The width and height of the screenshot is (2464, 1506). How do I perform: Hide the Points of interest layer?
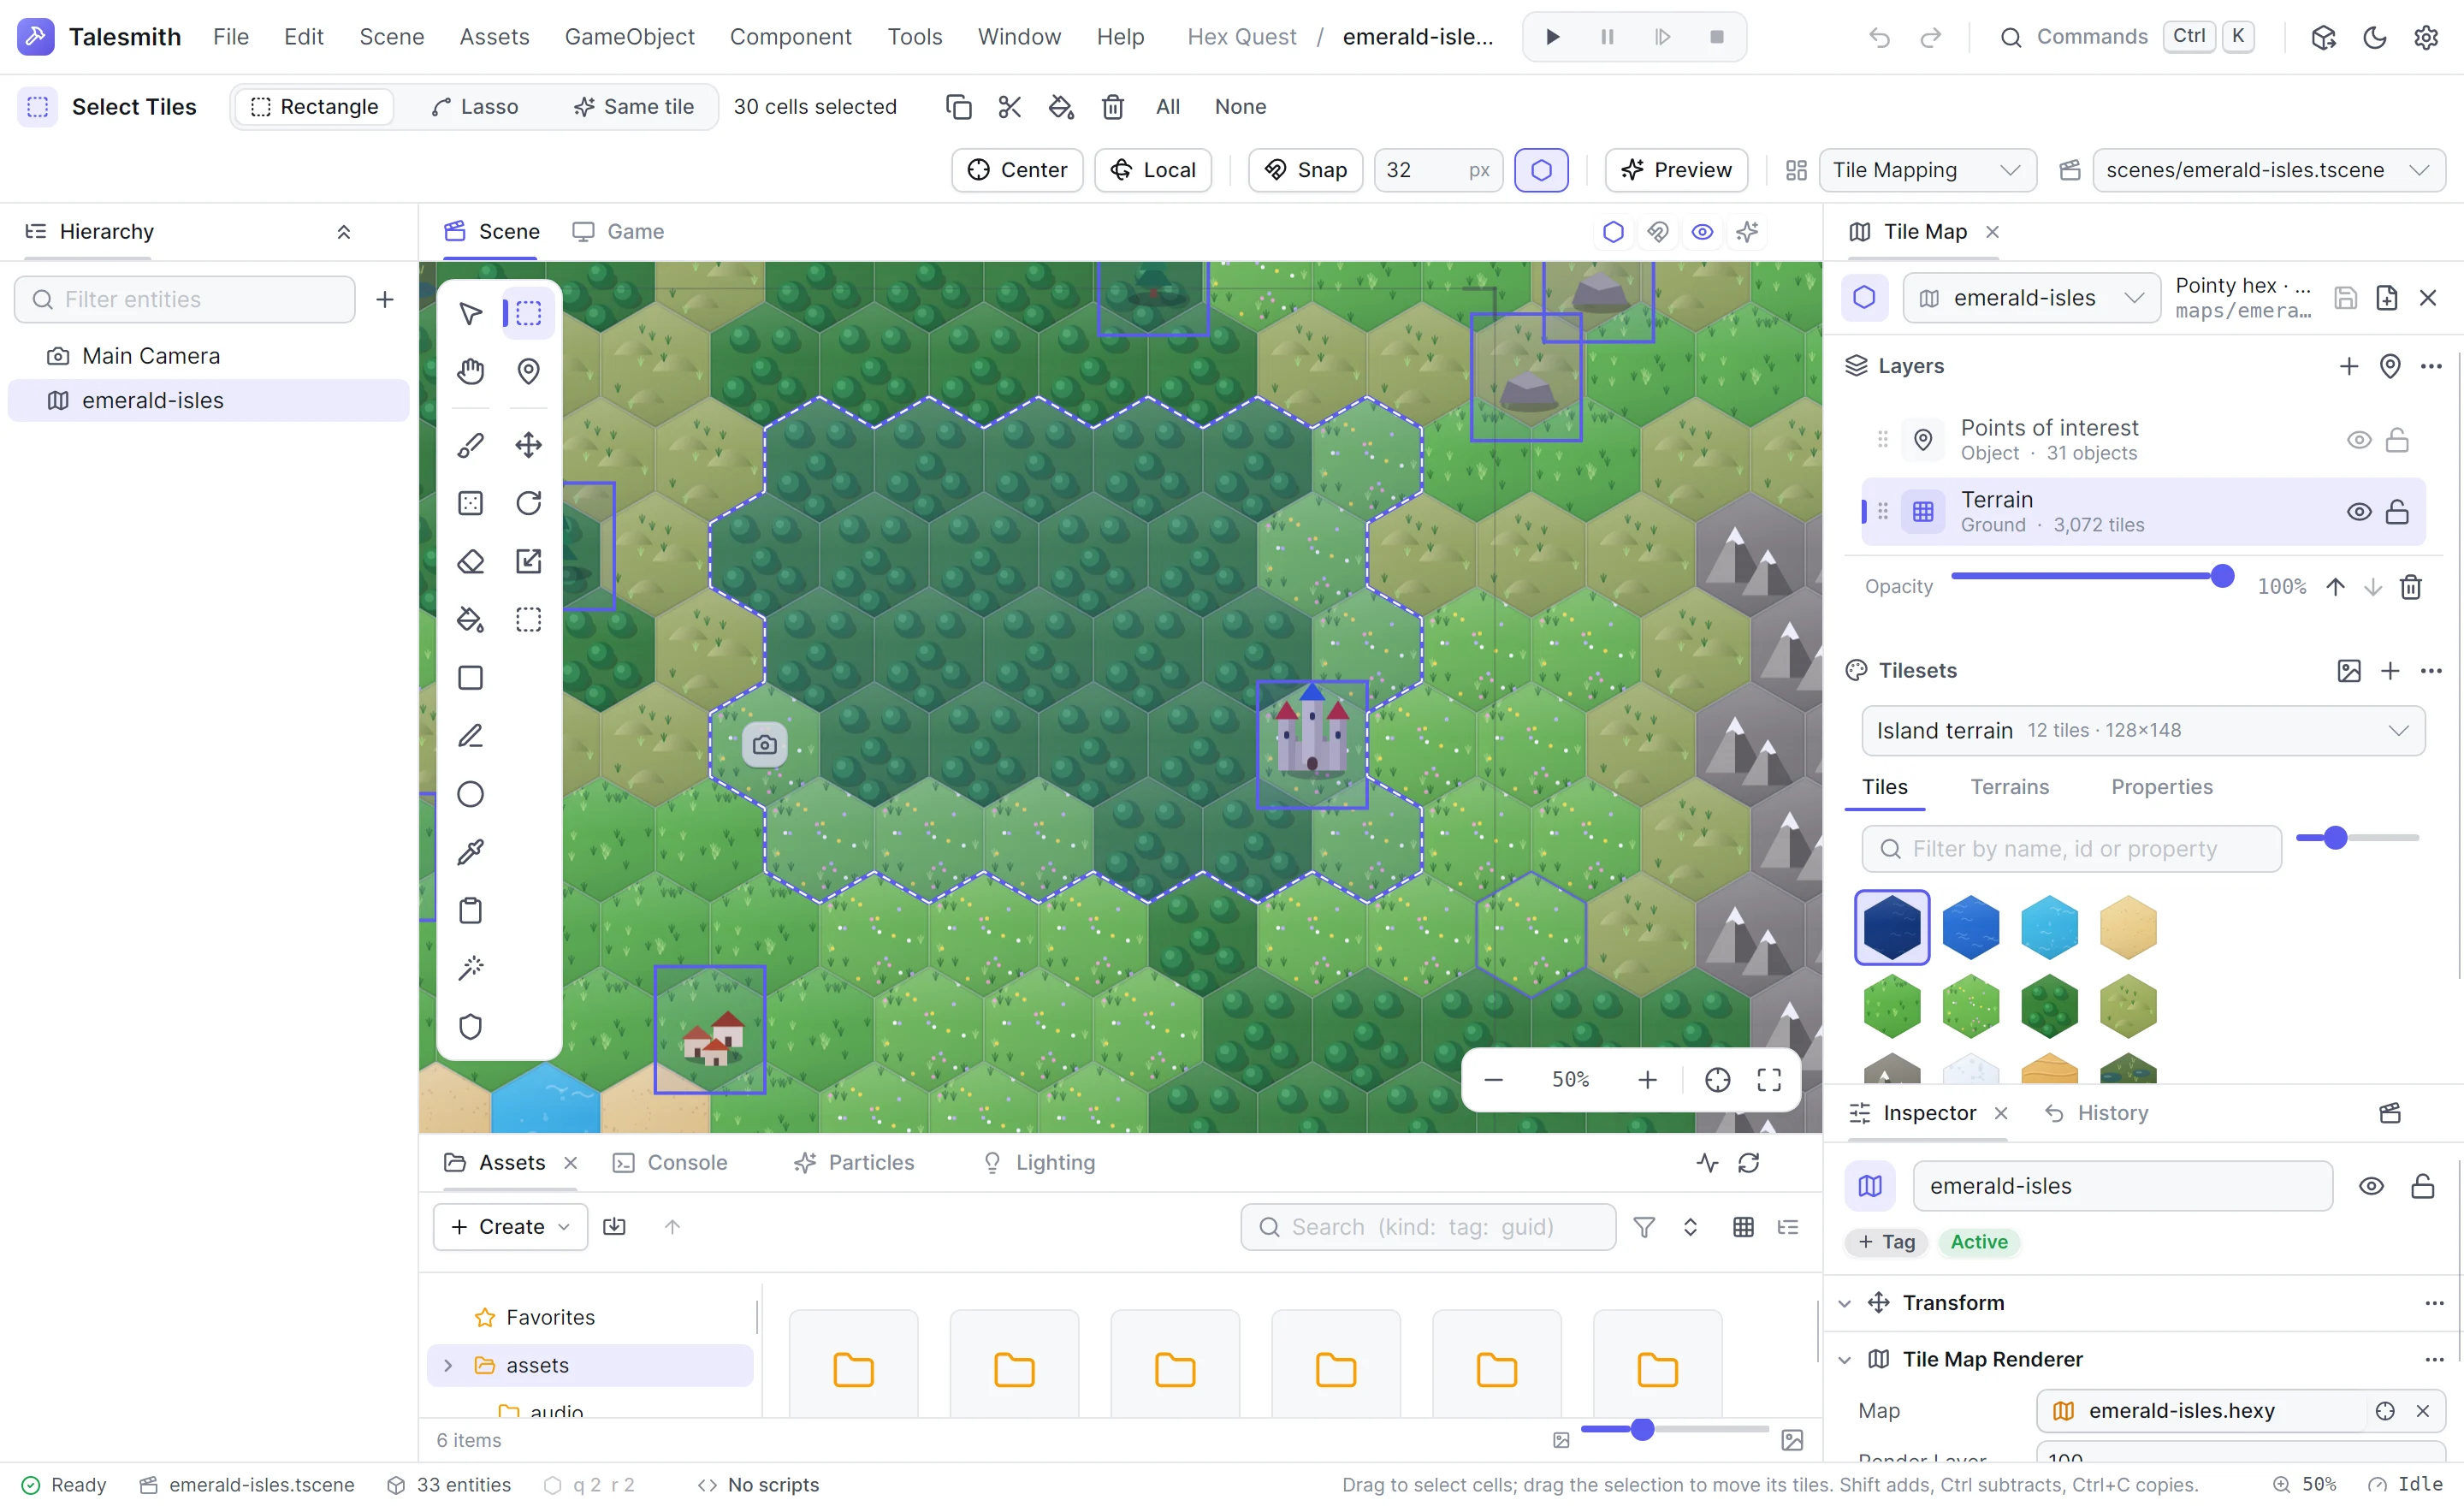2359,440
